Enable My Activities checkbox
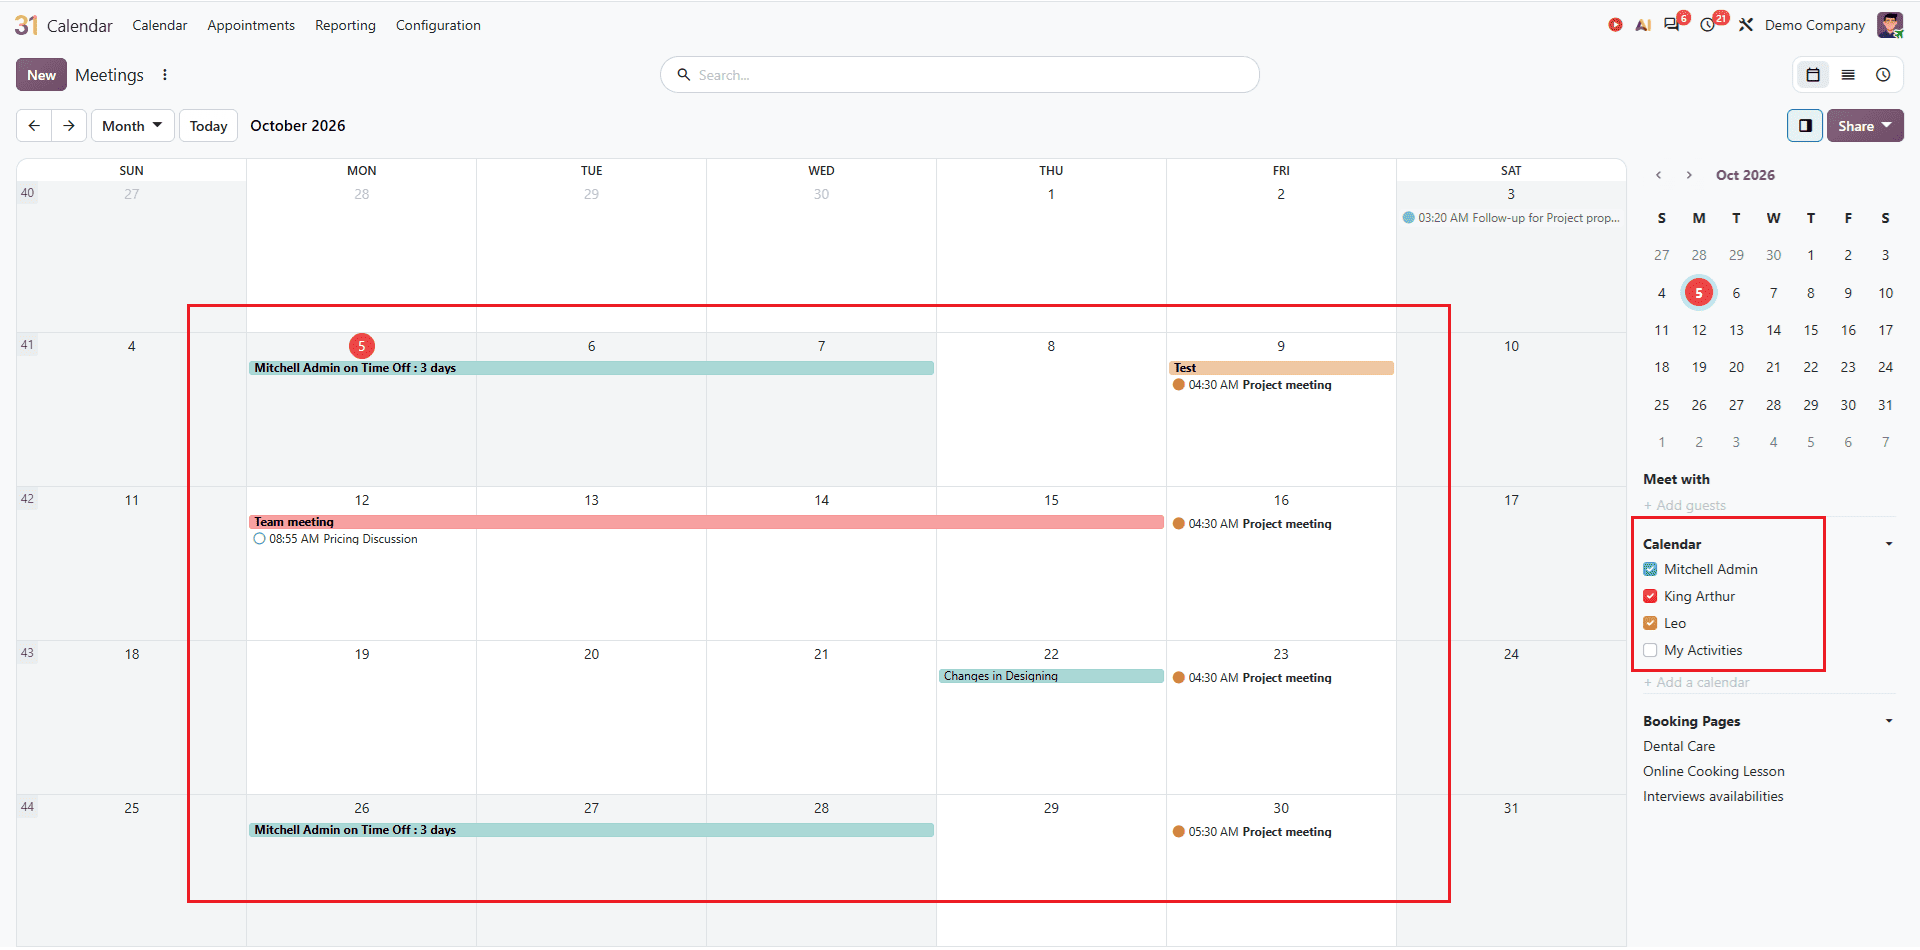This screenshot has width=1920, height=950. 1650,650
